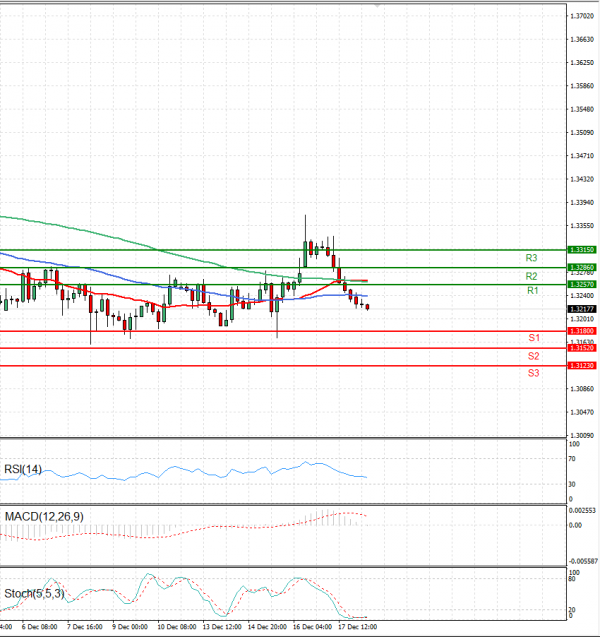Screen dimensions: 600x637
Task: Click the 6 Dec 08:00 time label
Action: (39, 627)
